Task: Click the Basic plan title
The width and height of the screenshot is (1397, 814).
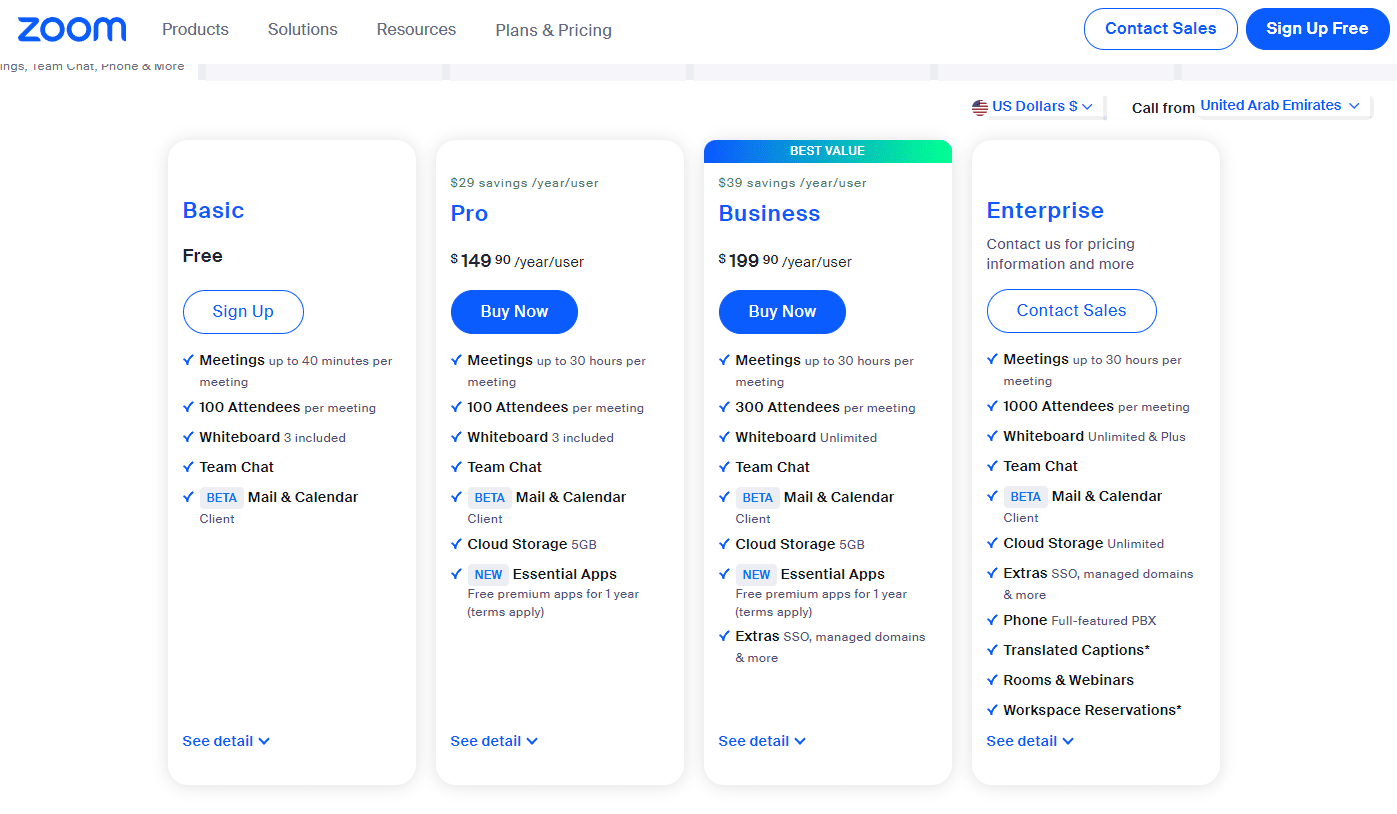Action: (x=213, y=210)
